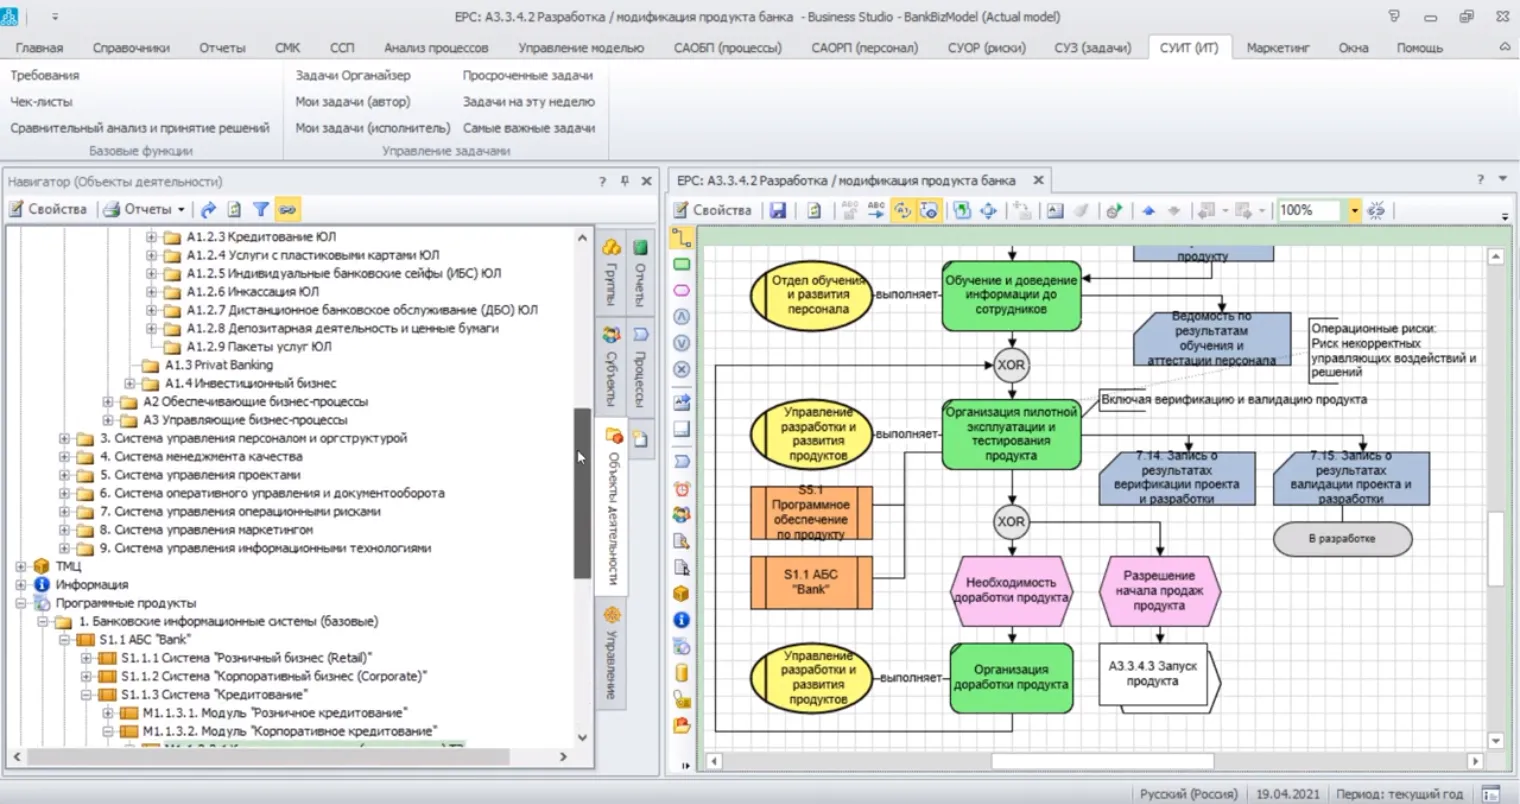Close the EPC A3.3.4.2 diagram tab
This screenshot has height=804, width=1520.
(1038, 181)
